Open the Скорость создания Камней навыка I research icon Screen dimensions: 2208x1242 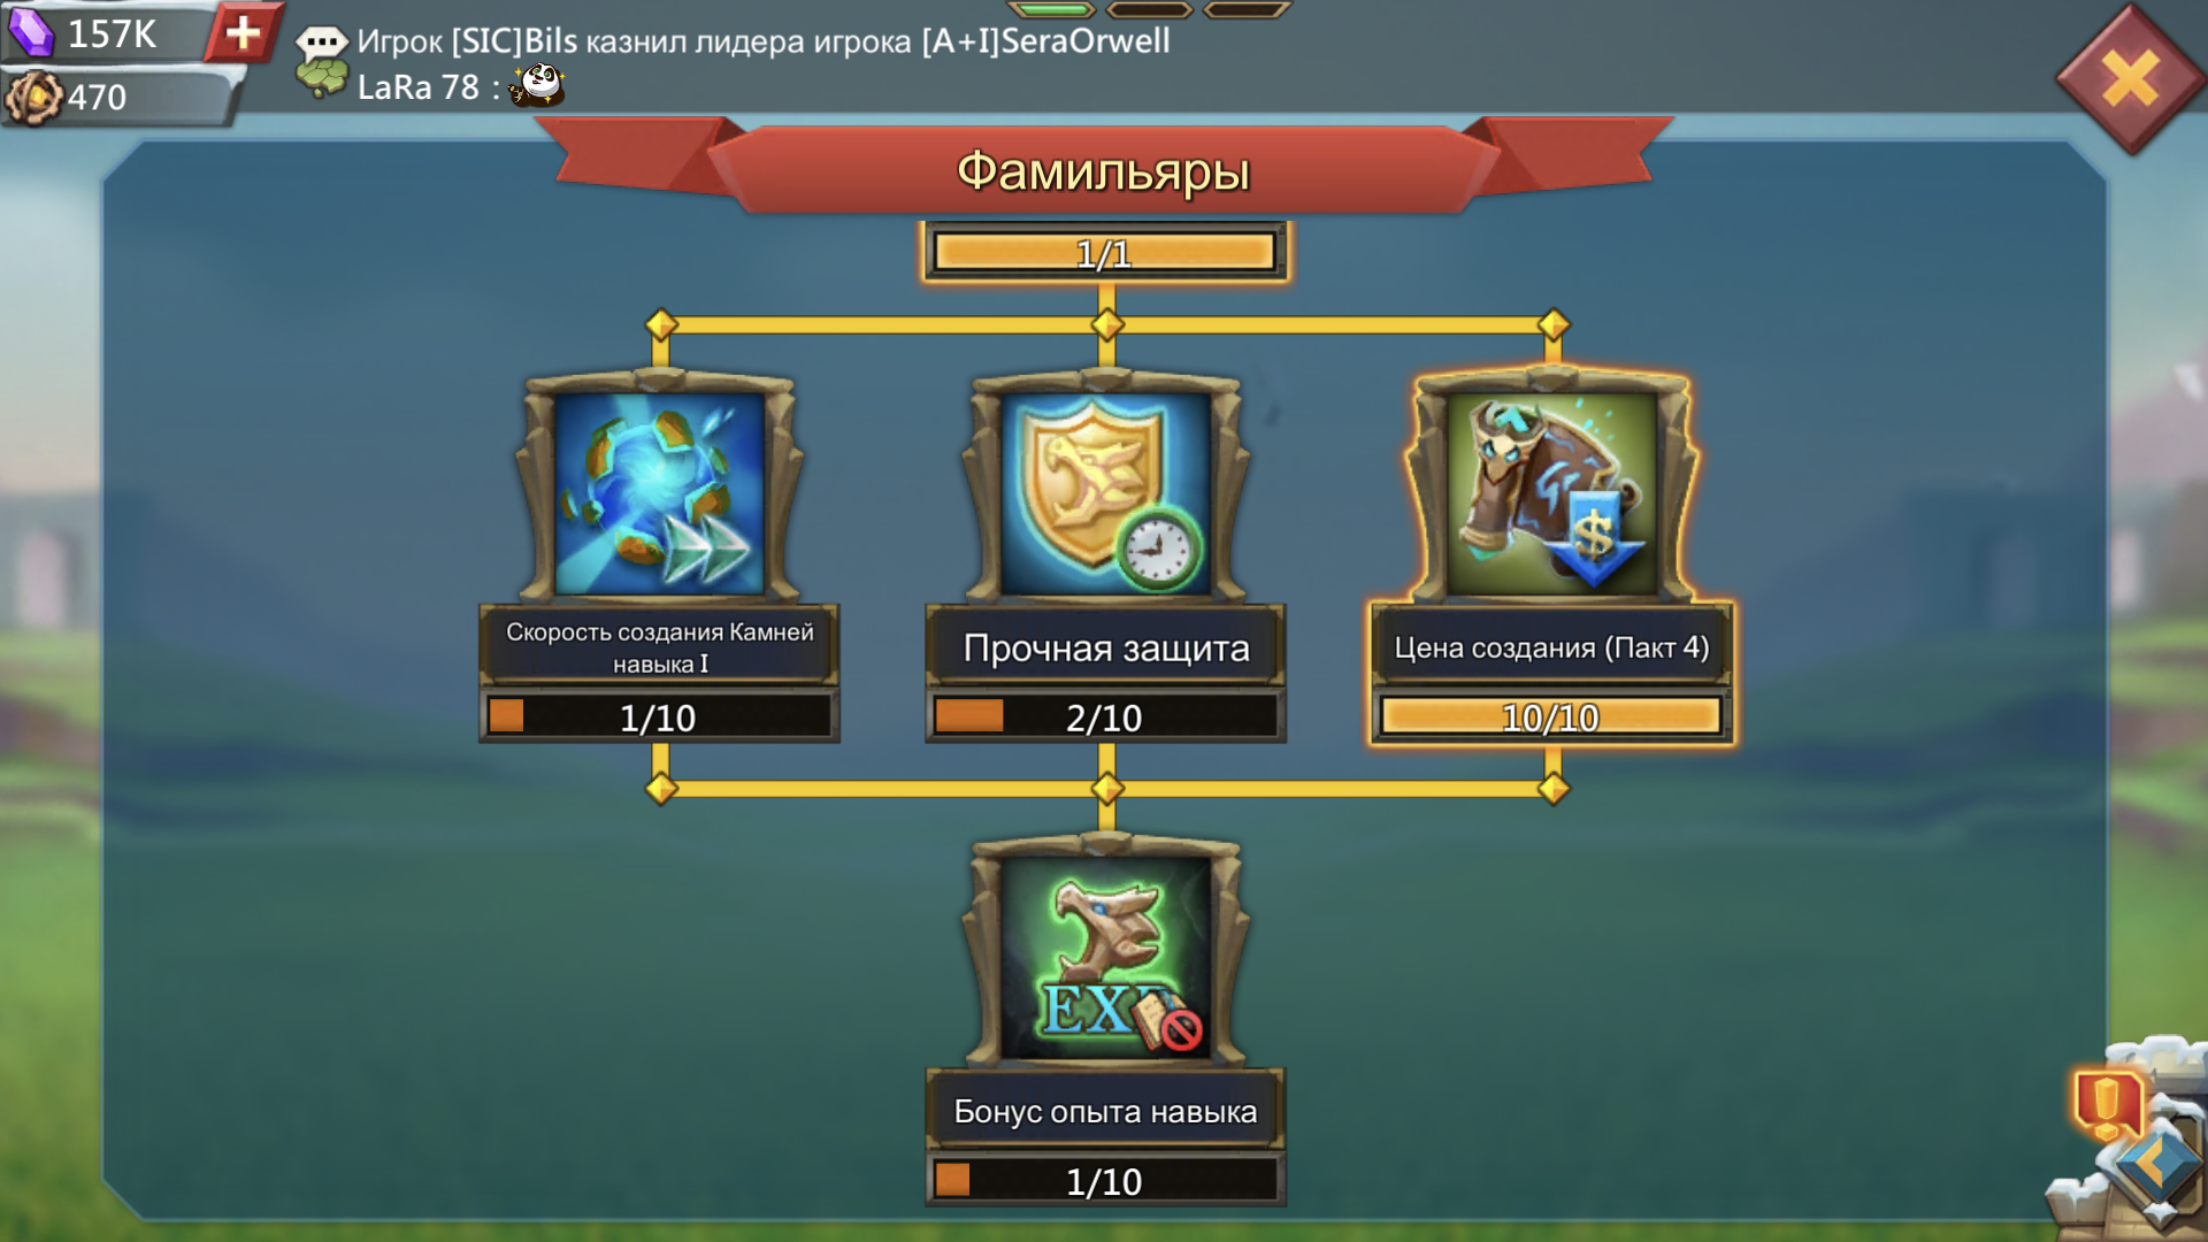tap(659, 491)
